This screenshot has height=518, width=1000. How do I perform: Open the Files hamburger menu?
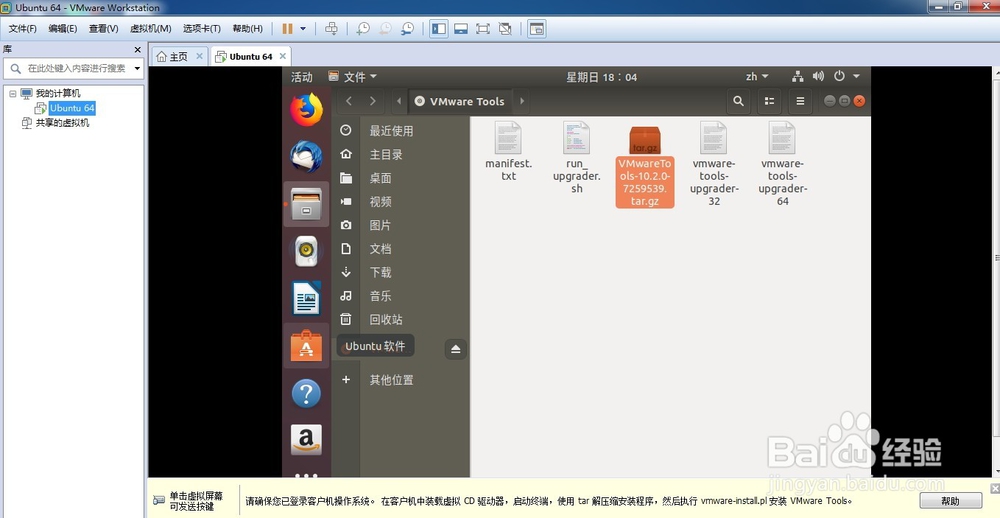click(800, 101)
